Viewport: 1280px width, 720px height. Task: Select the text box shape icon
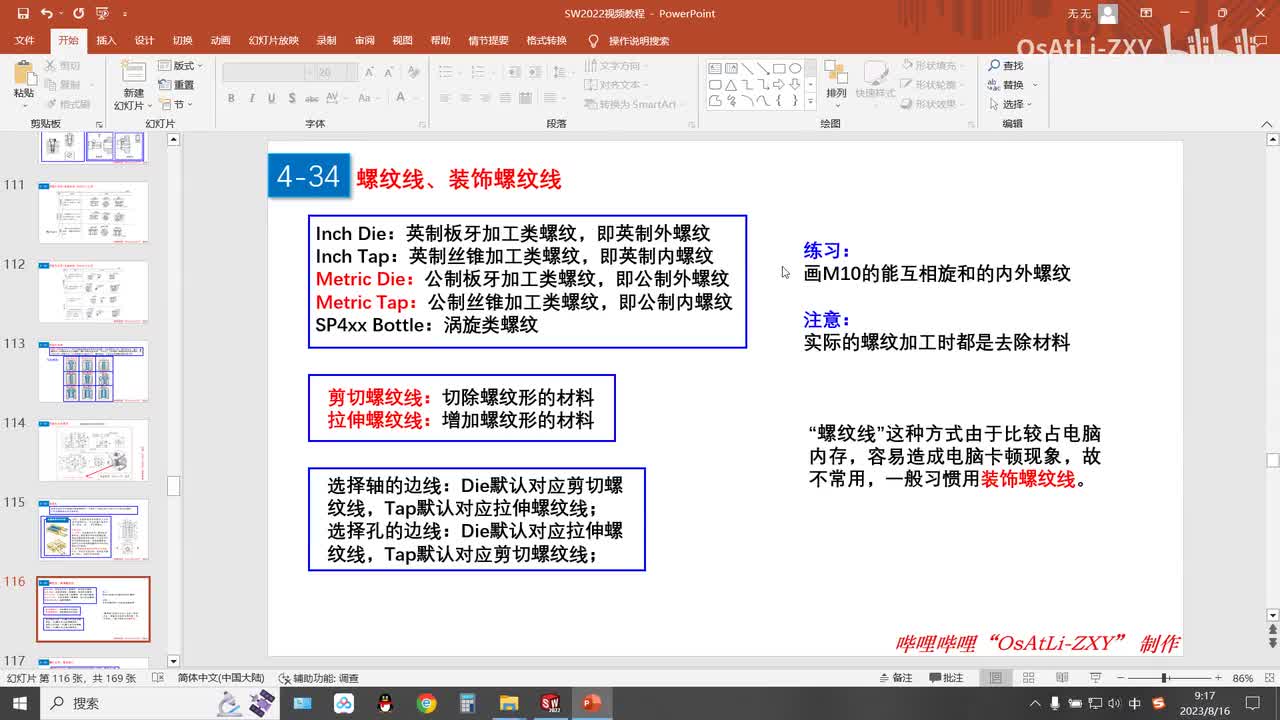tap(715, 69)
